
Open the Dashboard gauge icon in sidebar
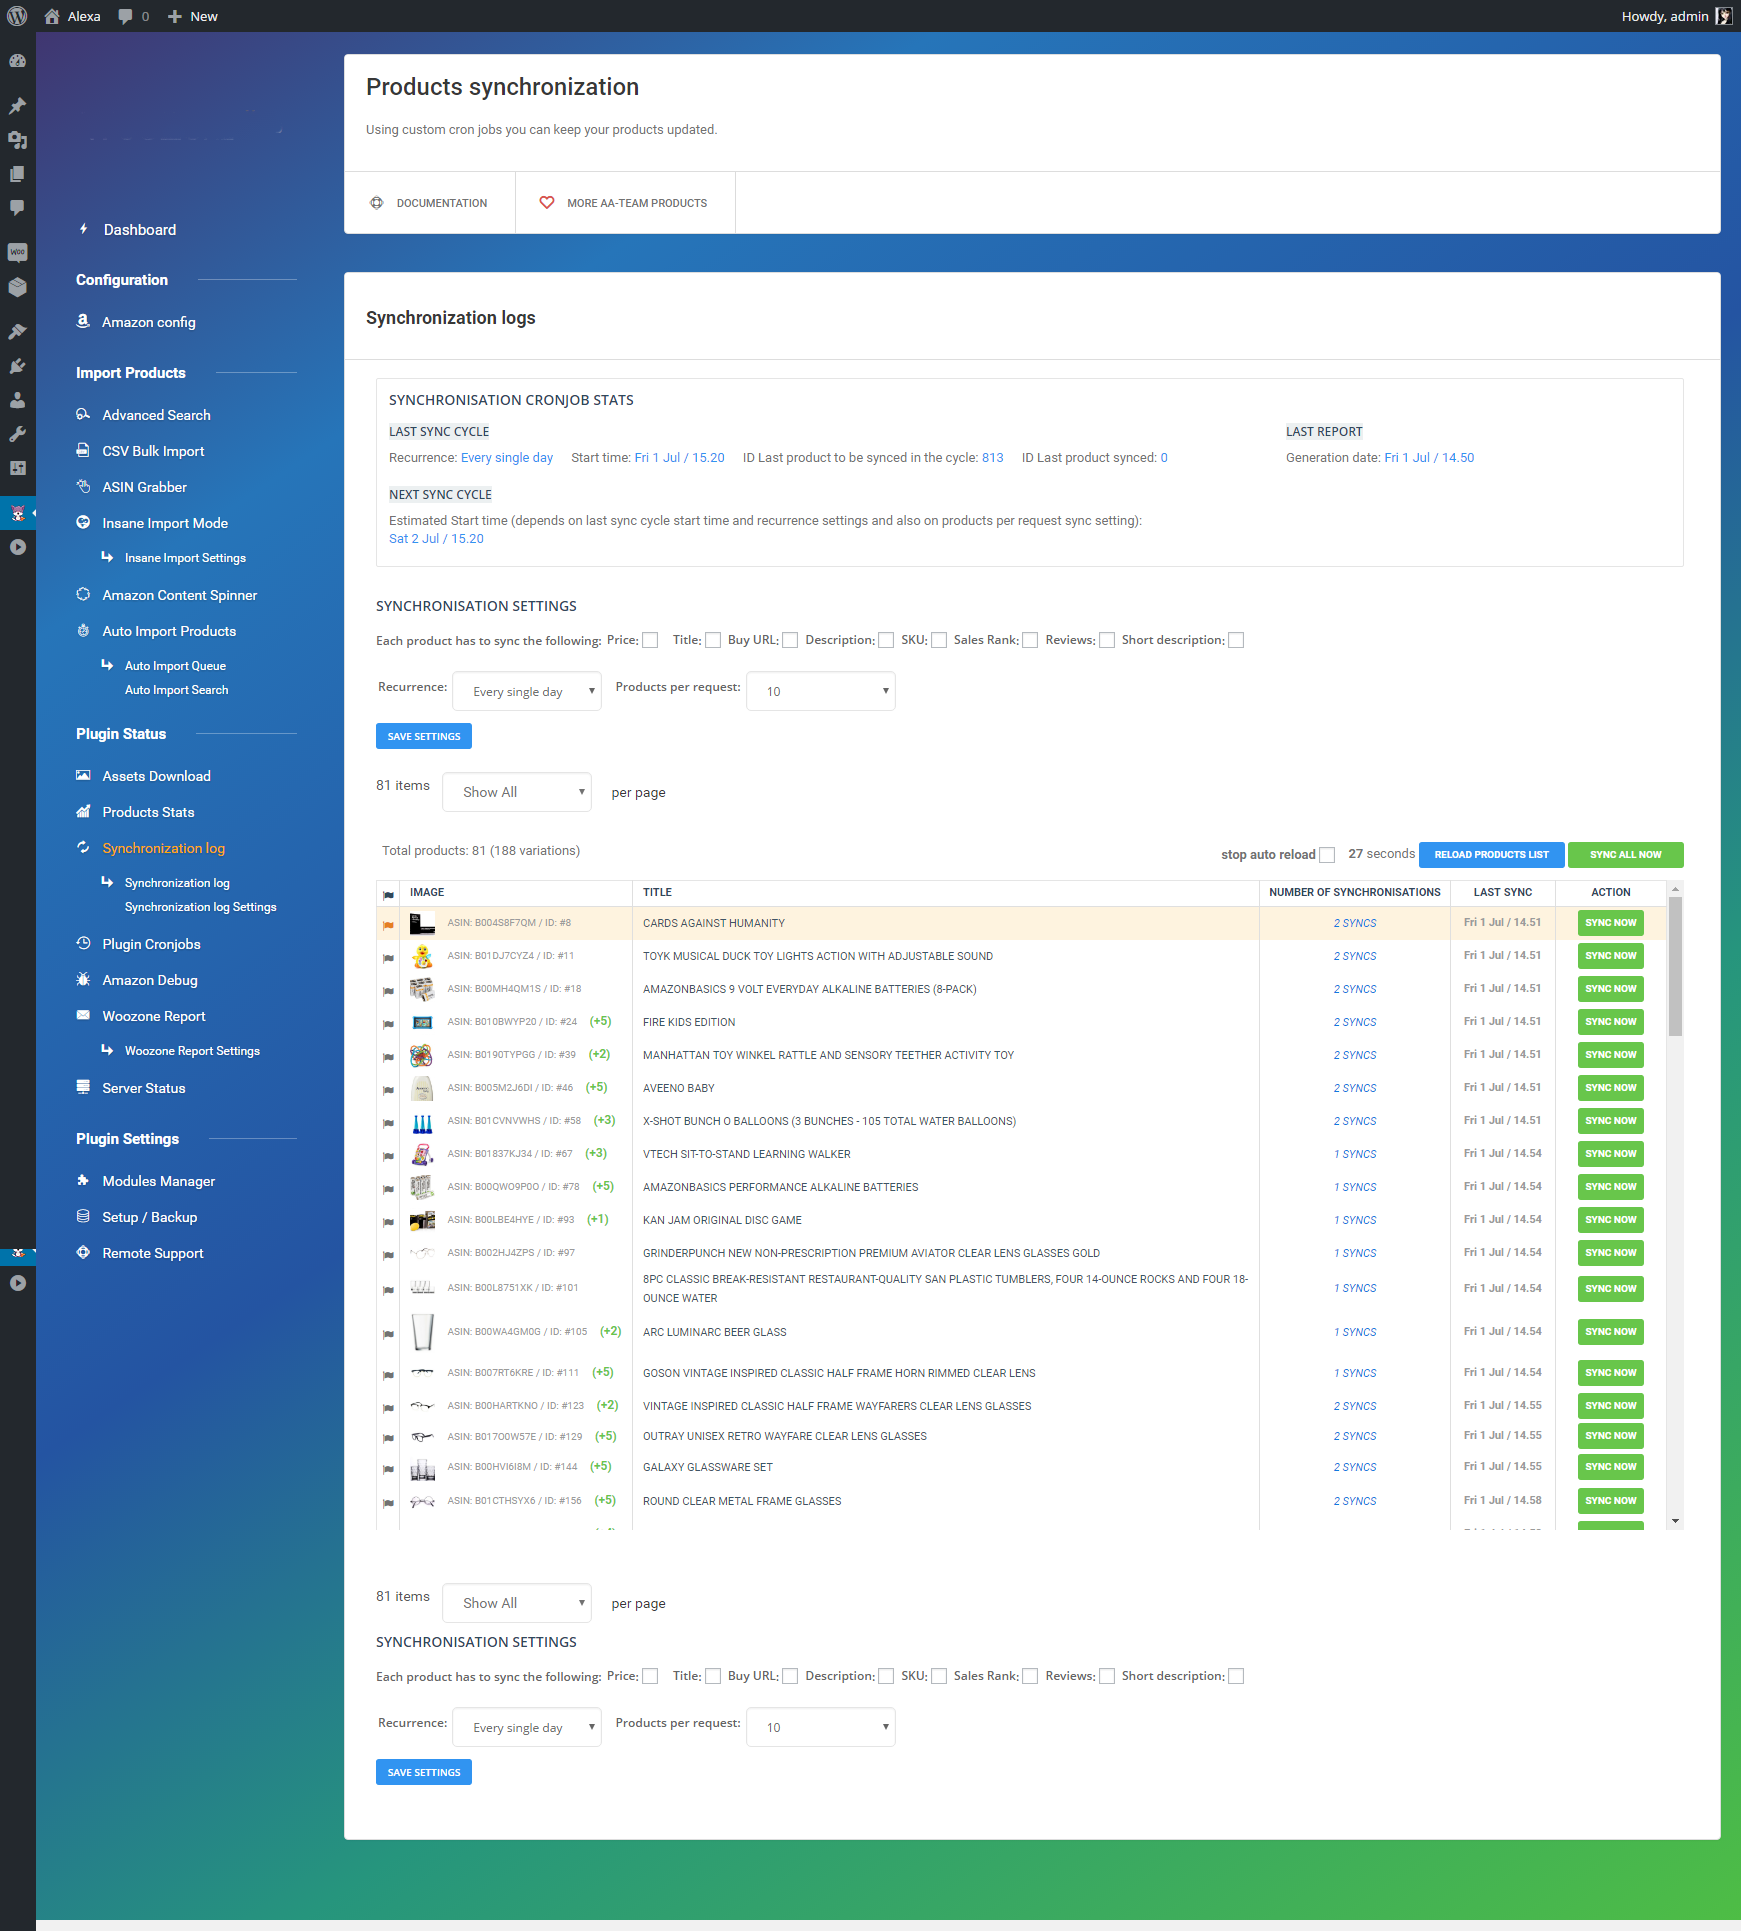pyautogui.click(x=17, y=61)
